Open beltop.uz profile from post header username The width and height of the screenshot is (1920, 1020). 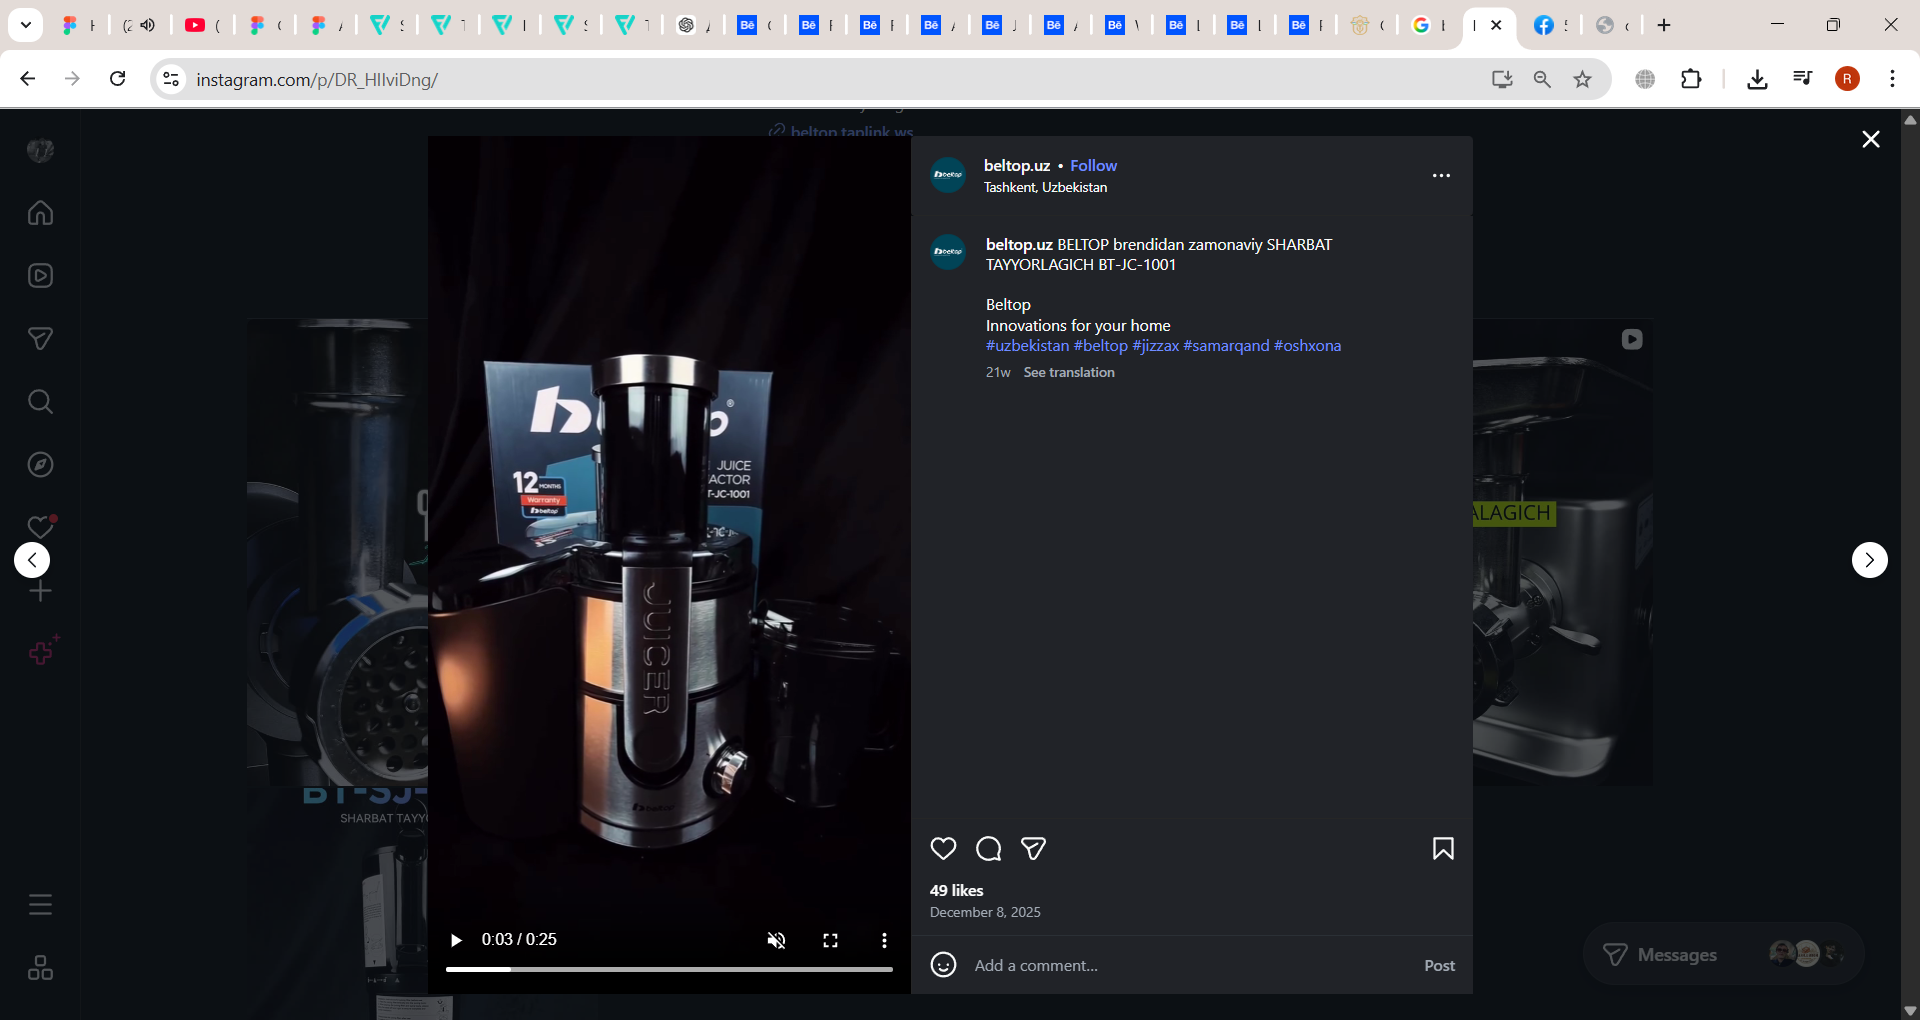[1016, 166]
